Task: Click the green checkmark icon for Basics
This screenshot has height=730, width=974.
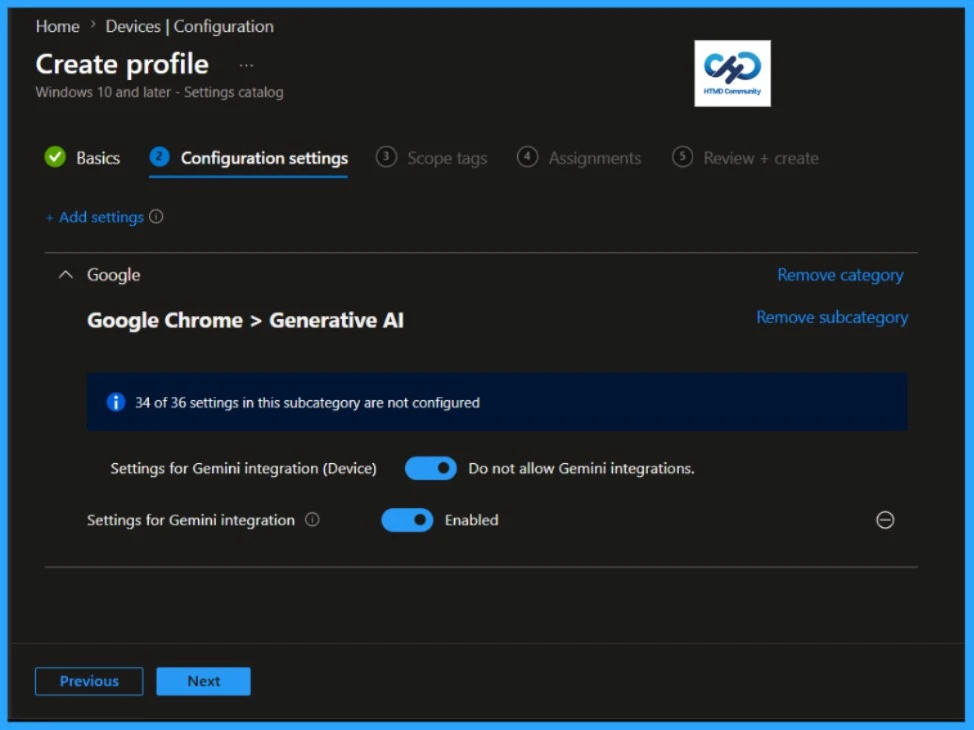Action: 55,157
